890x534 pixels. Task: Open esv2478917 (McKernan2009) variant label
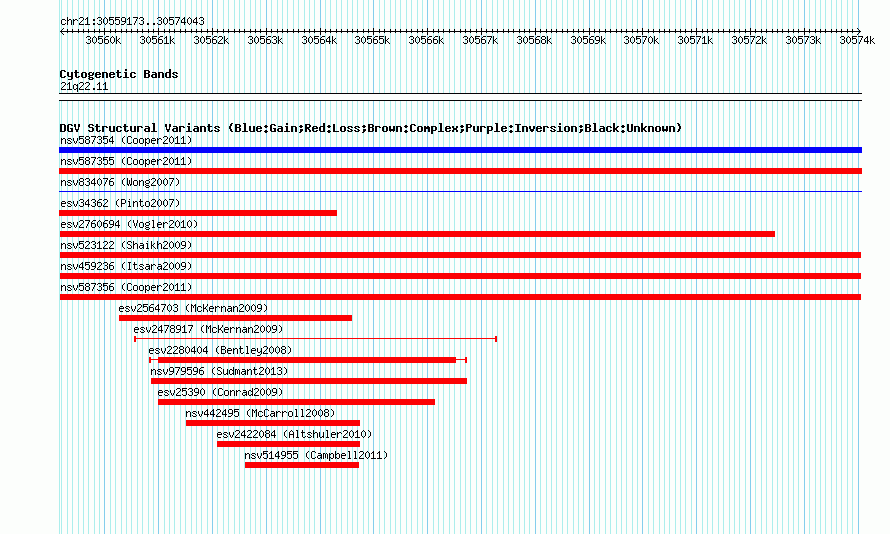(208, 329)
